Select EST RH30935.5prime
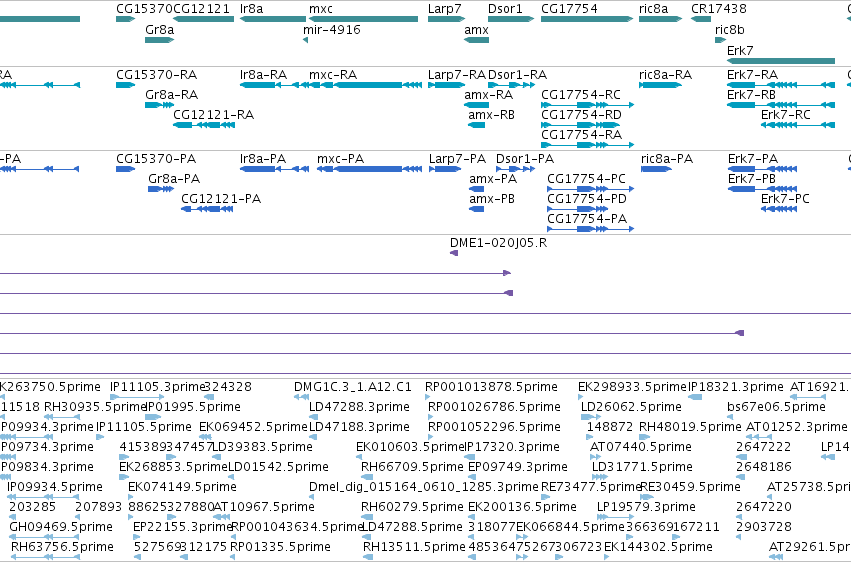The width and height of the screenshot is (851, 562). (96, 407)
